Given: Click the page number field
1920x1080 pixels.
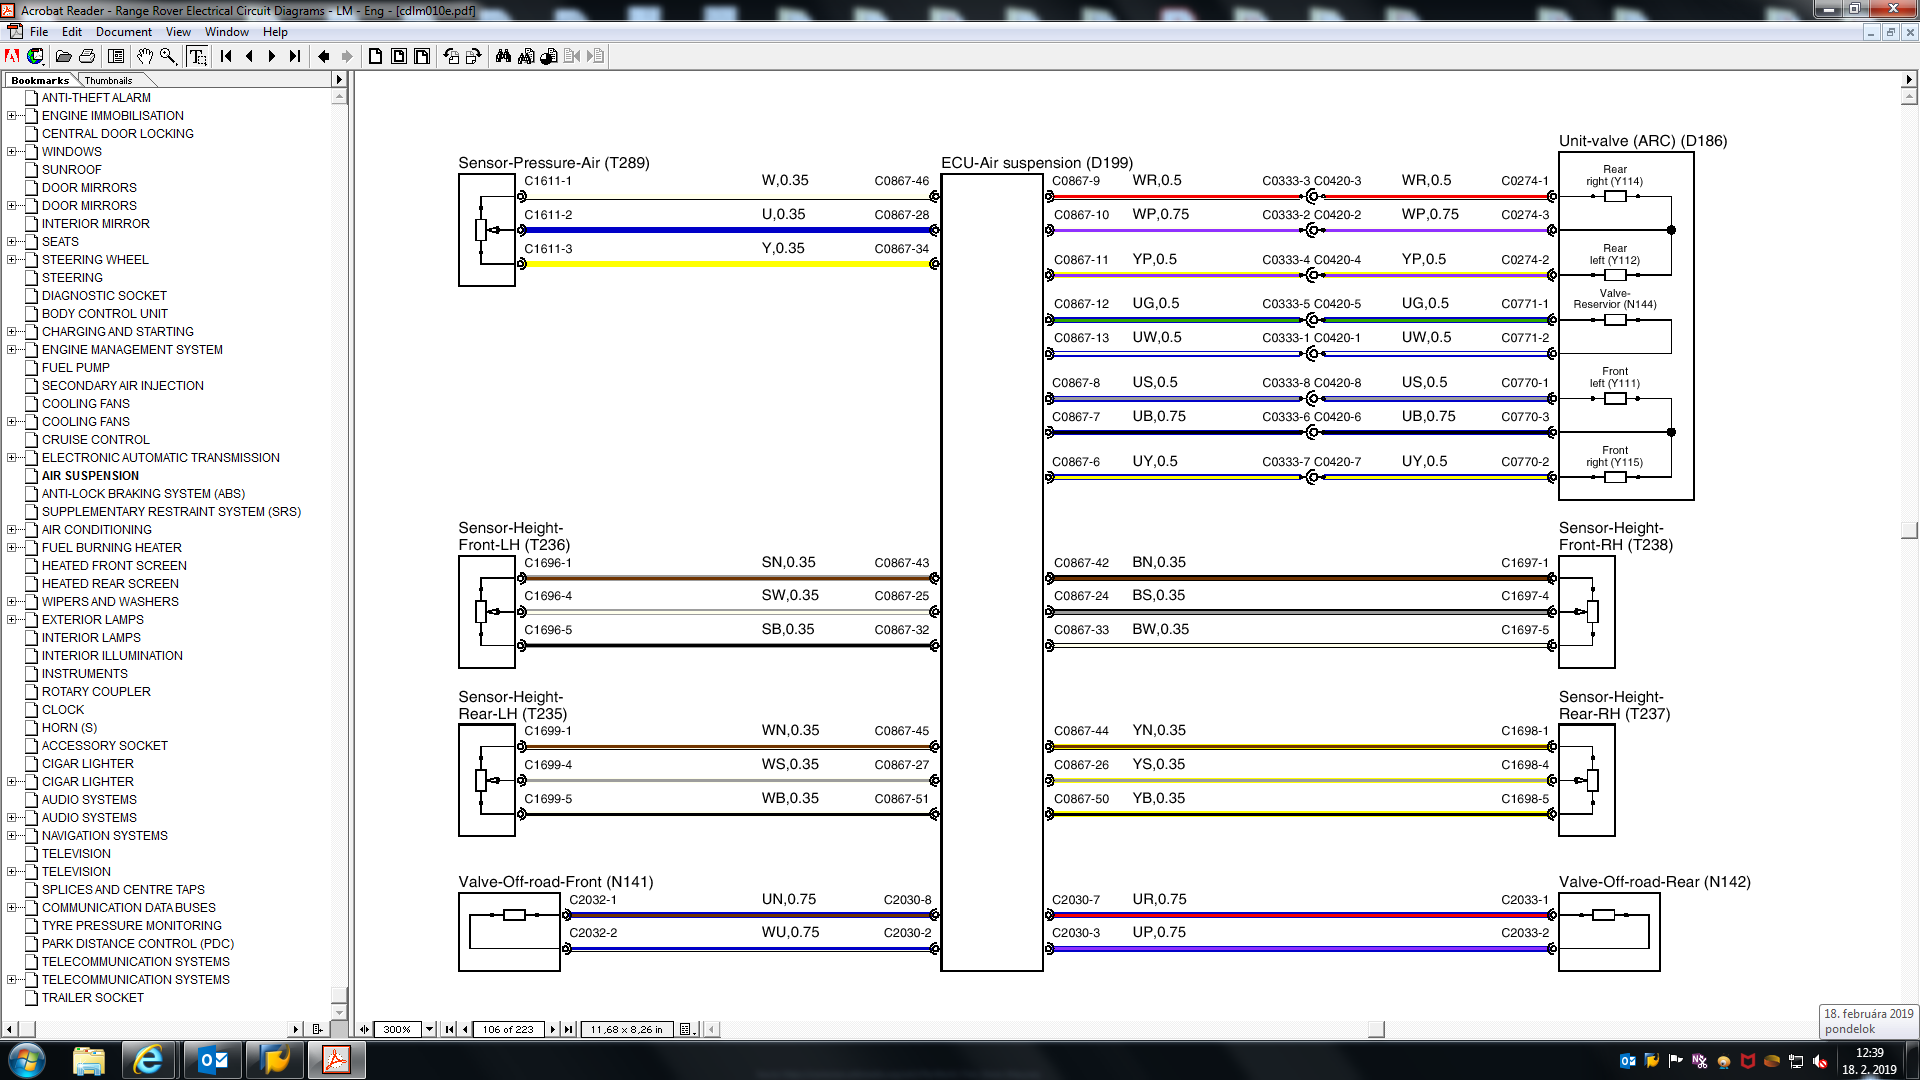Looking at the screenshot, I should coord(508,1029).
